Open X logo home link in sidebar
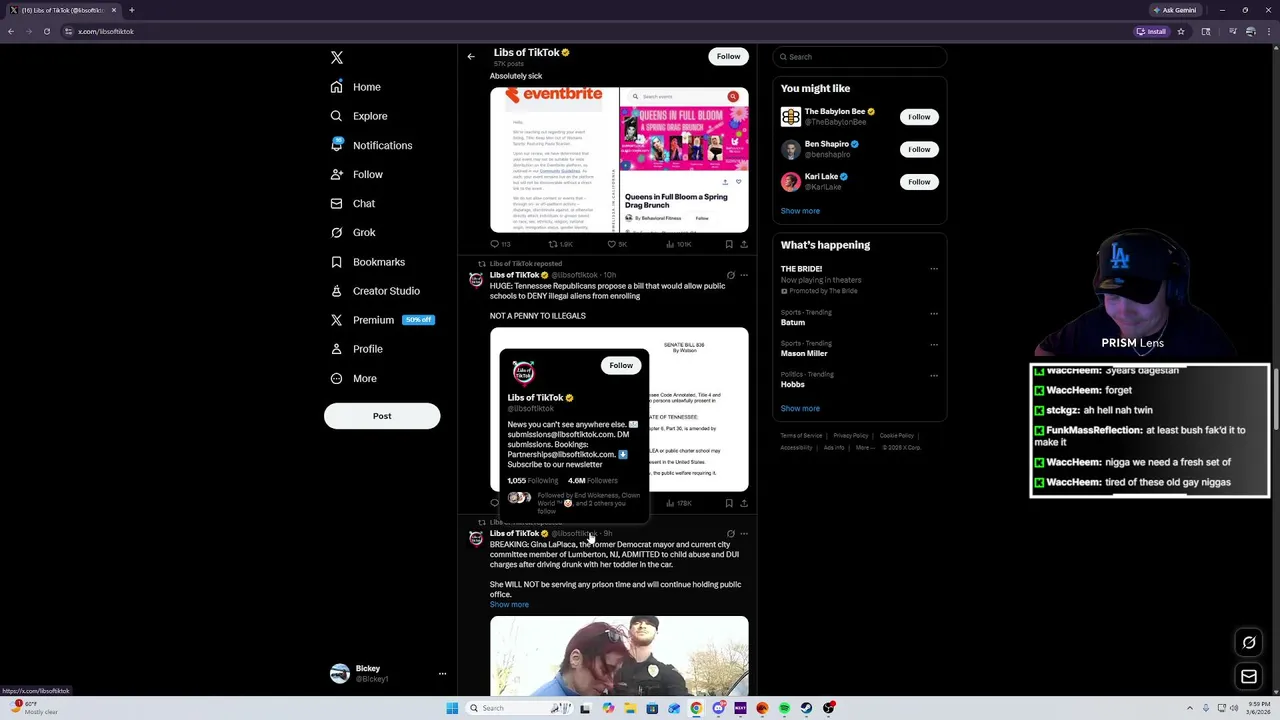The width and height of the screenshot is (1280, 720). (x=337, y=58)
